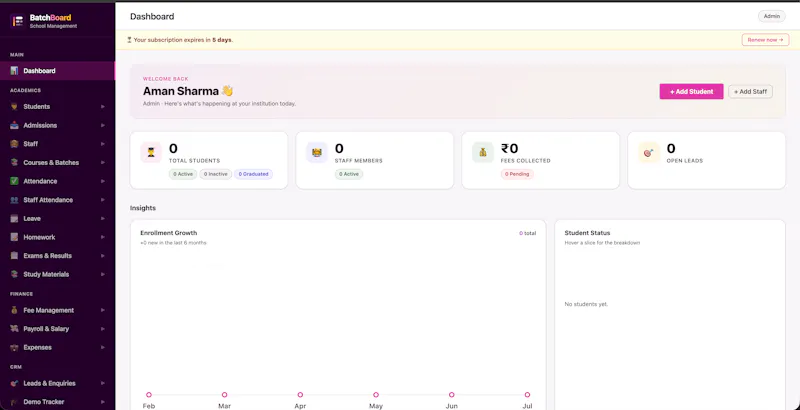Image resolution: width=800 pixels, height=410 pixels.
Task: Click the Expenses sidebar icon
Action: pos(14,347)
